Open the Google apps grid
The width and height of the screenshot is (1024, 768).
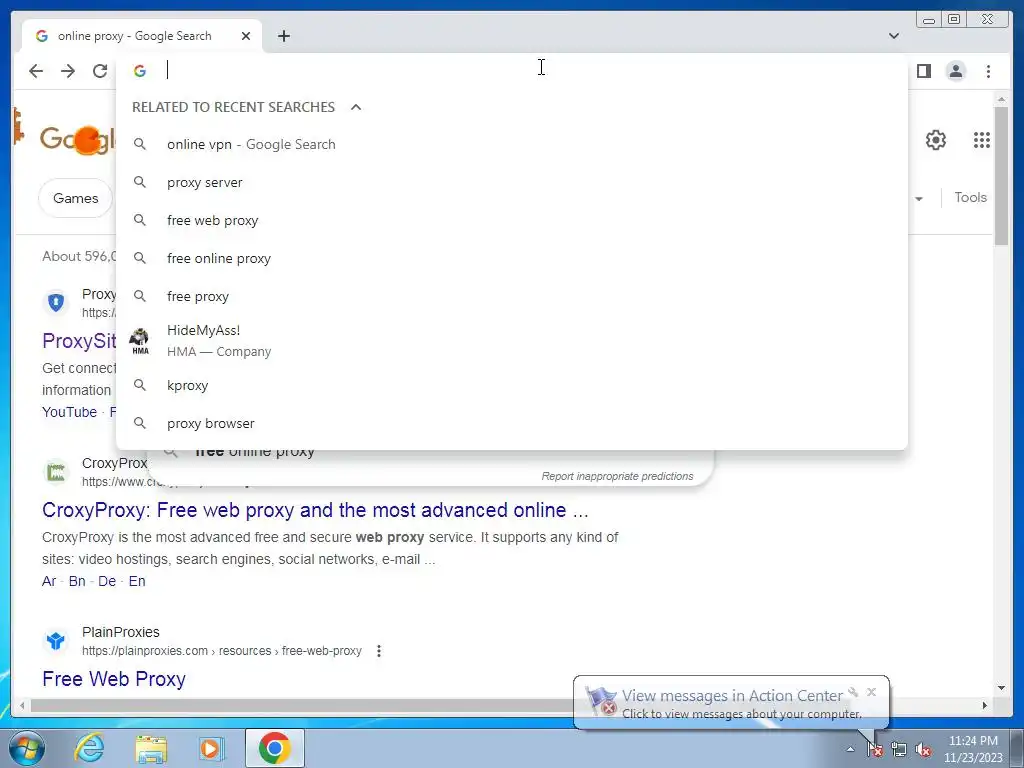point(982,140)
